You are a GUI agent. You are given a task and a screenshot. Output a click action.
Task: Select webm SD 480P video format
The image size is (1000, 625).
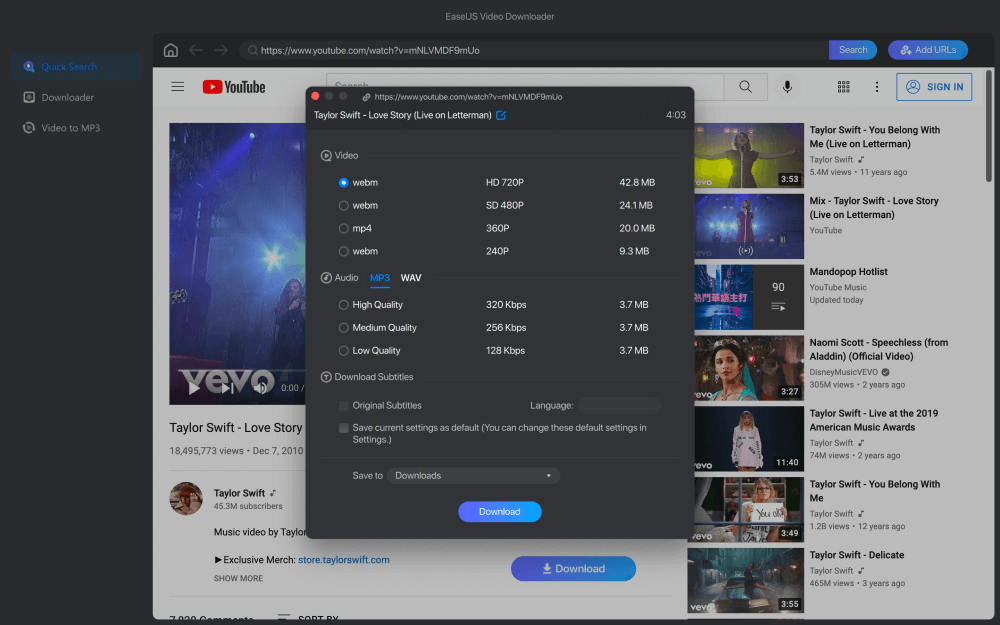pyautogui.click(x=344, y=205)
